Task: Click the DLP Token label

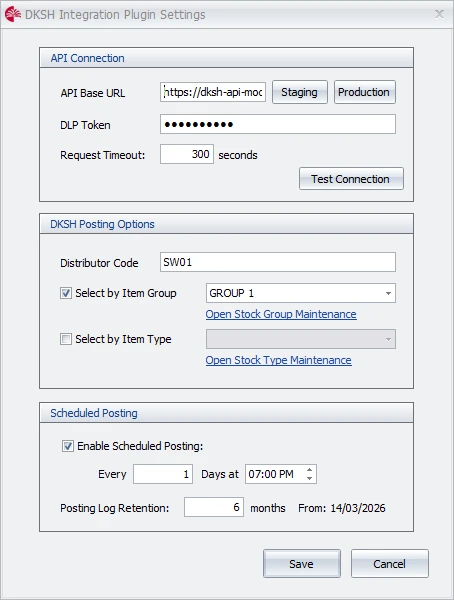Action: click(85, 125)
